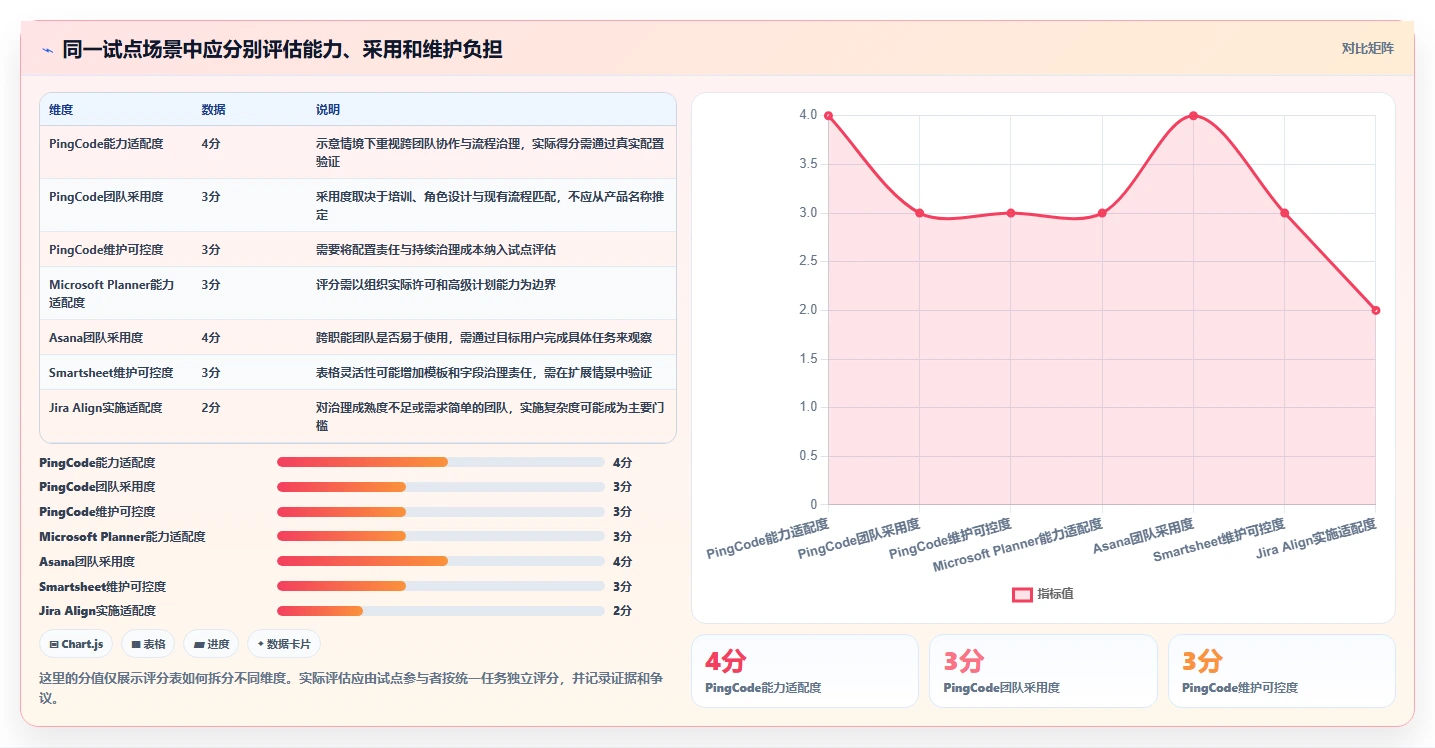Open the 3分 PingCode团队采用度 data card
Viewport: 1435px width, 748px height.
coord(1043,671)
